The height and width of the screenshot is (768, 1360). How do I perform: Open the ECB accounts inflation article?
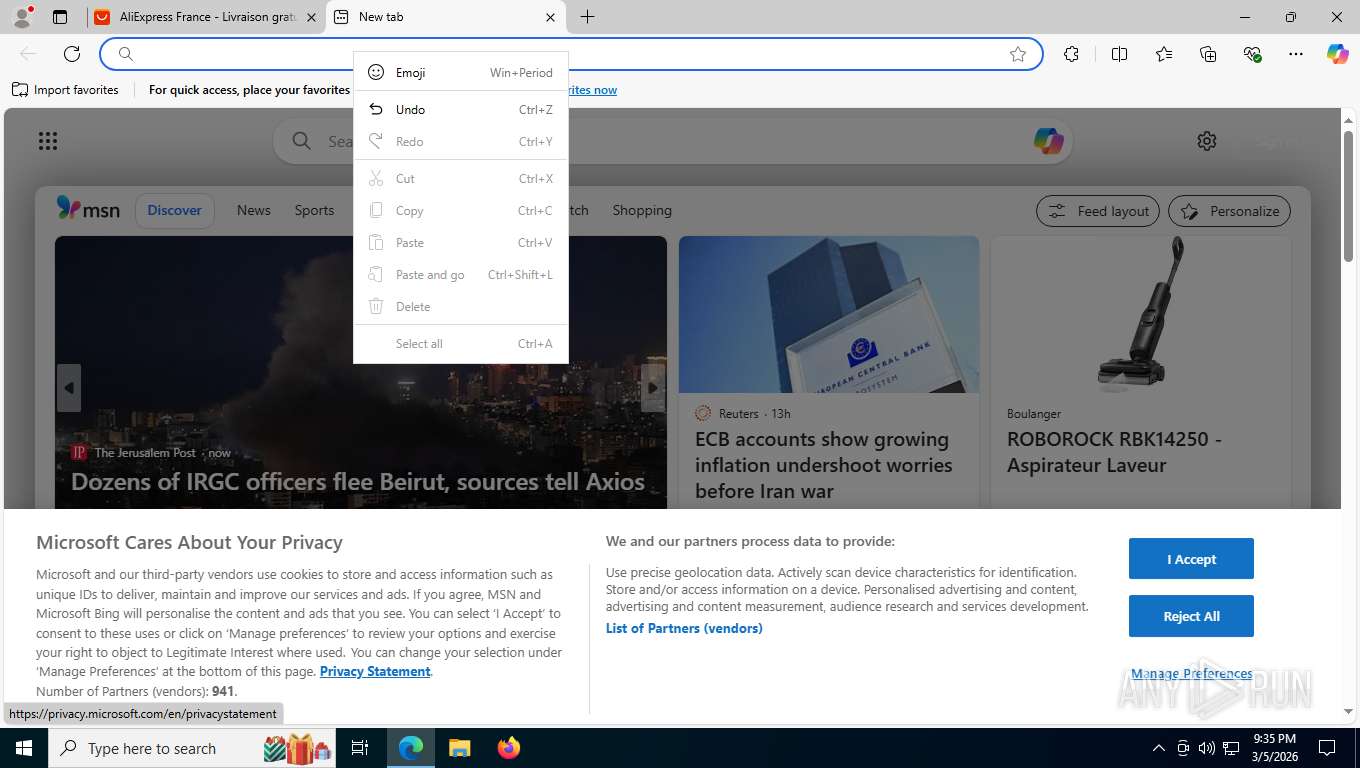point(824,465)
